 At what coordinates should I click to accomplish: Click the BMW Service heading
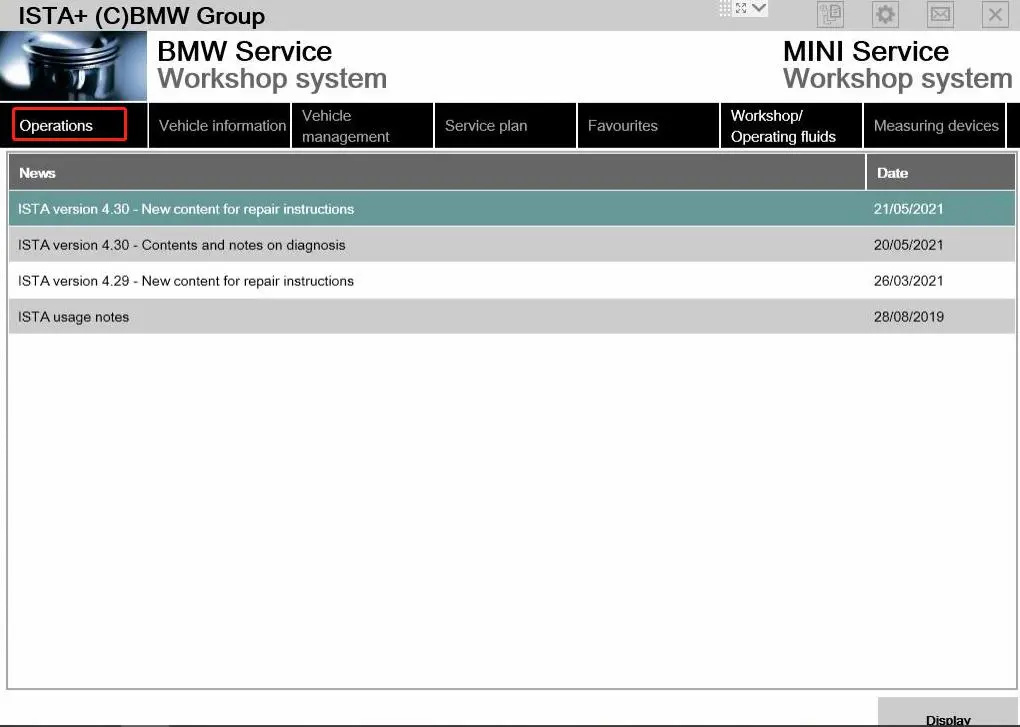tap(245, 51)
